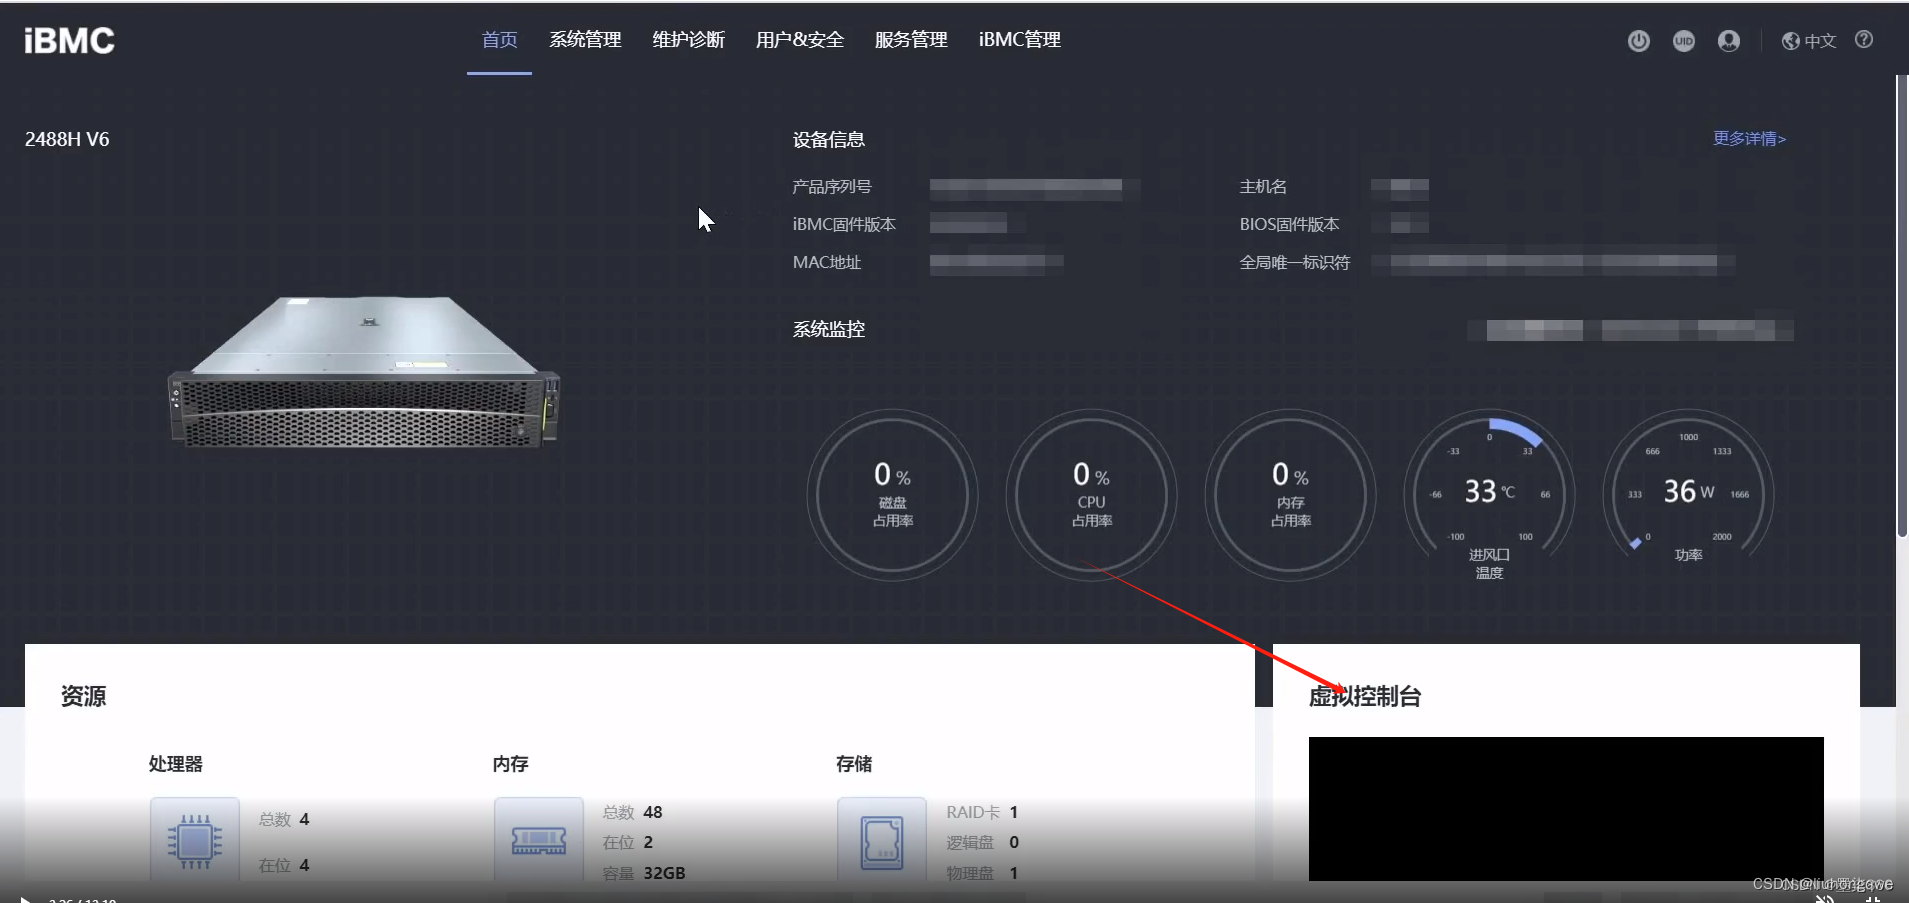Viewport: 1909px width, 903px height.
Task: Click the storage disk icon
Action: coord(882,842)
